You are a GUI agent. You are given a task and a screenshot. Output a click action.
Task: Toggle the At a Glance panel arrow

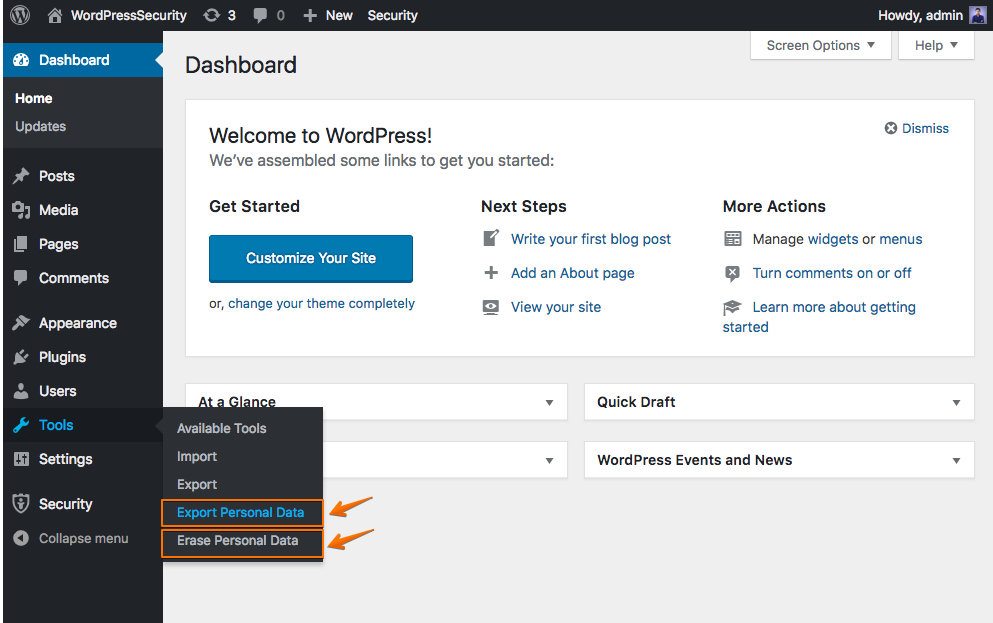coord(549,403)
